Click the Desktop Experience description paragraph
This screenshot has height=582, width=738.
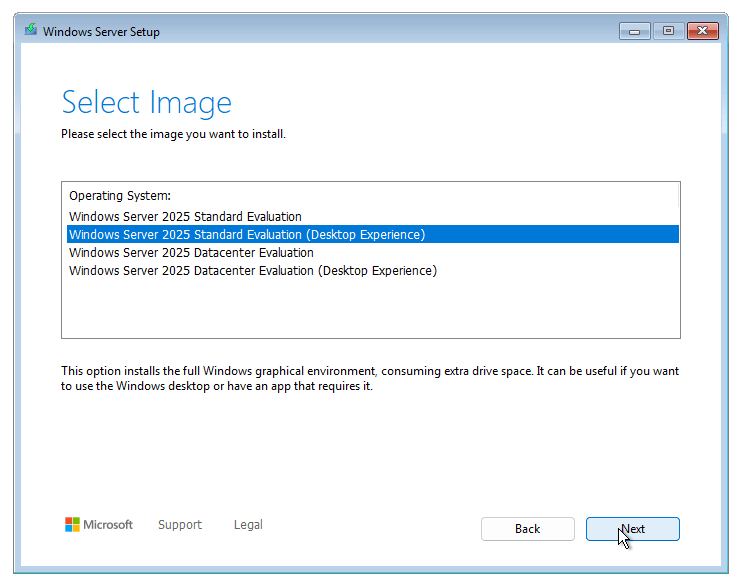[370, 378]
